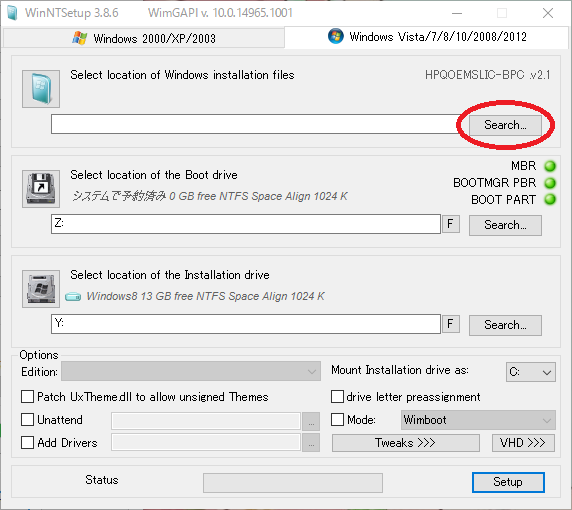Click the Boot drive path field with Z:
572x510 pixels.
pyautogui.click(x=246, y=224)
